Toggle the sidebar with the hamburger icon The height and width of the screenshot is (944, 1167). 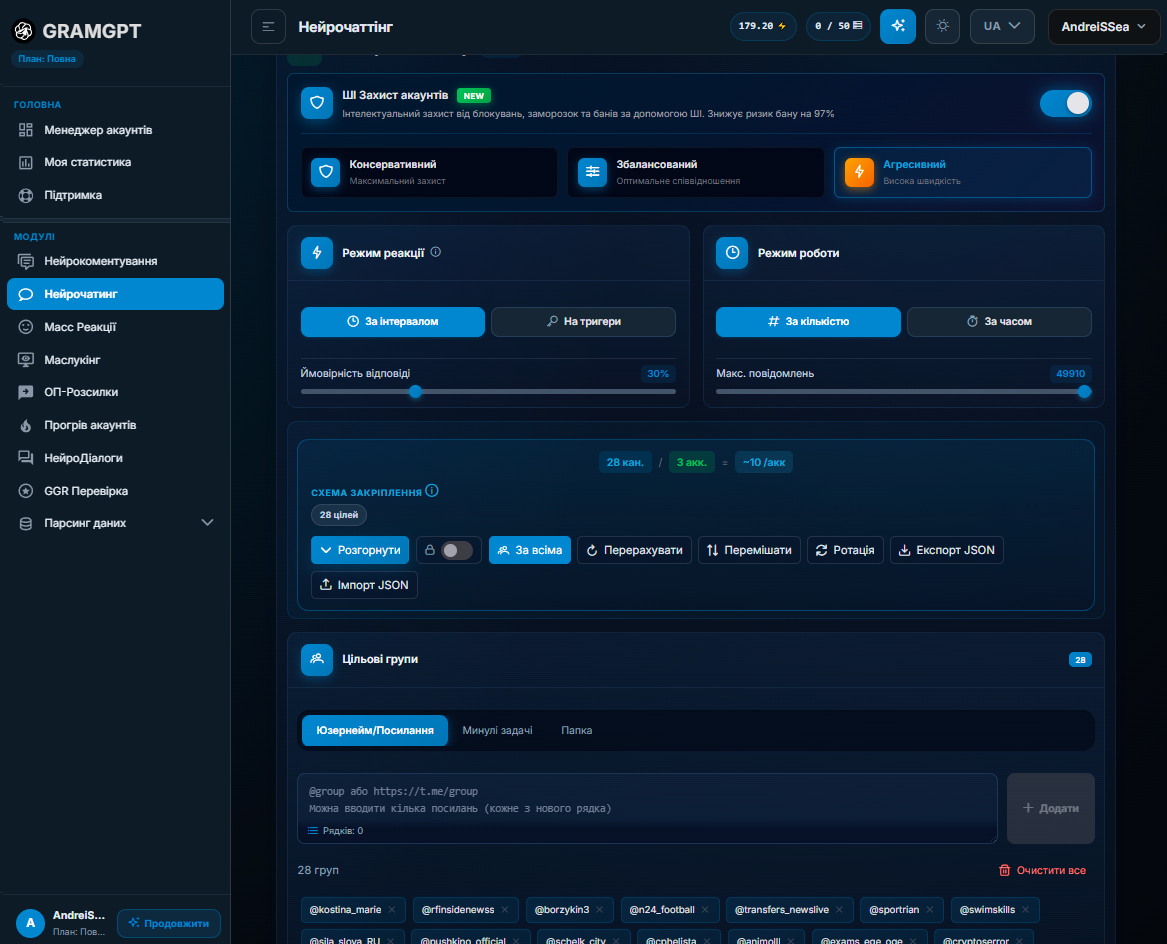[269, 27]
